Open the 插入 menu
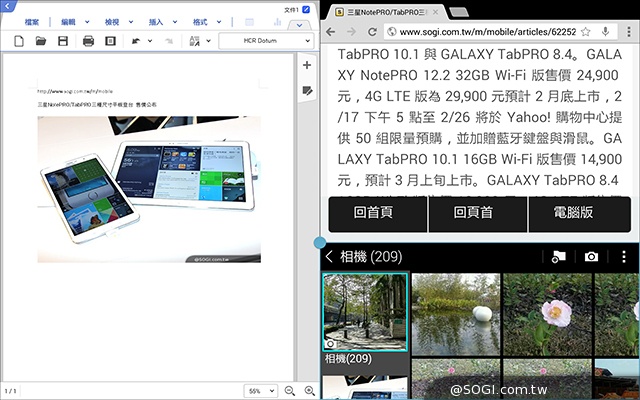The height and width of the screenshot is (400, 640). tap(156, 22)
